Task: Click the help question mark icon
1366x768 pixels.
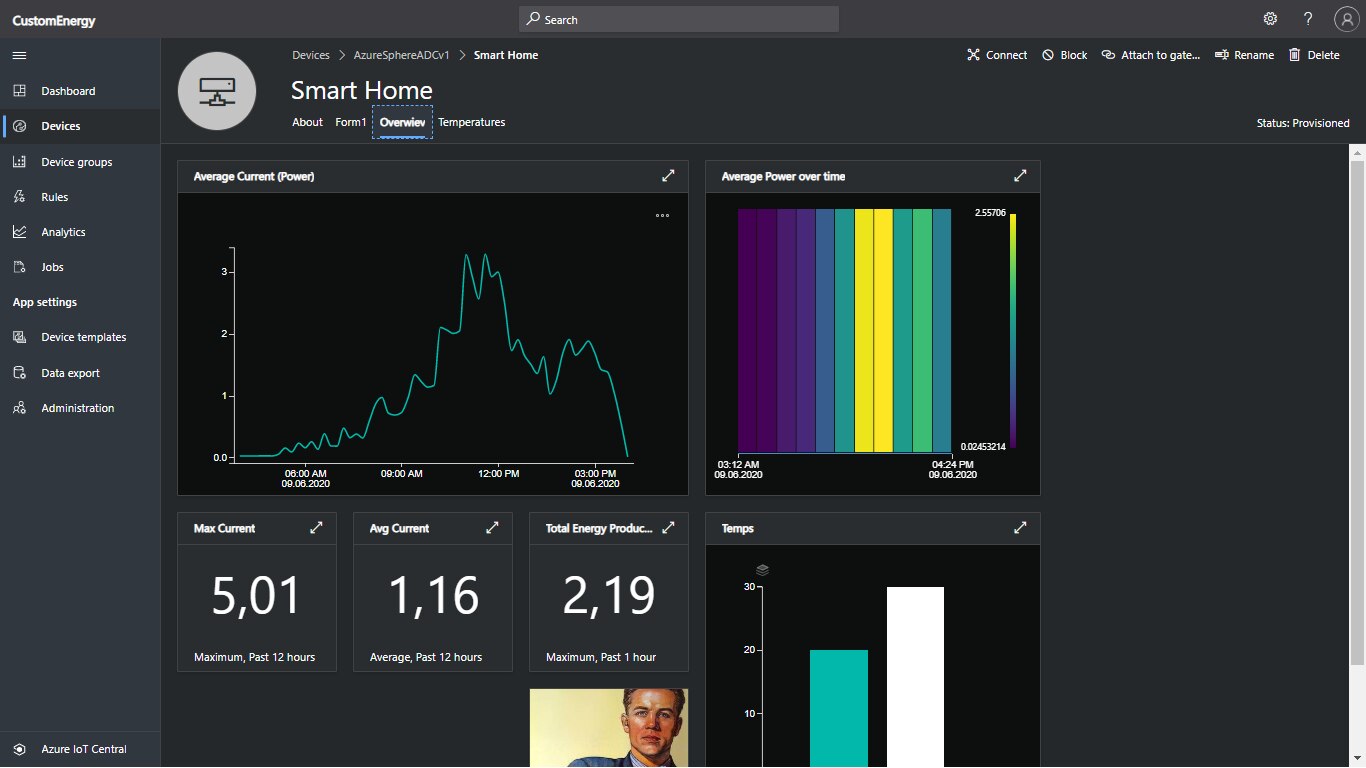Action: (1308, 19)
